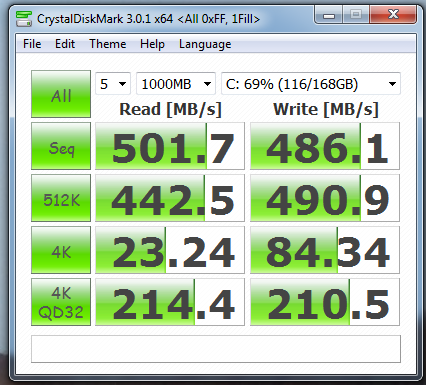The width and height of the screenshot is (426, 385).
Task: Click the Seq read result 501.7
Action: (170, 146)
